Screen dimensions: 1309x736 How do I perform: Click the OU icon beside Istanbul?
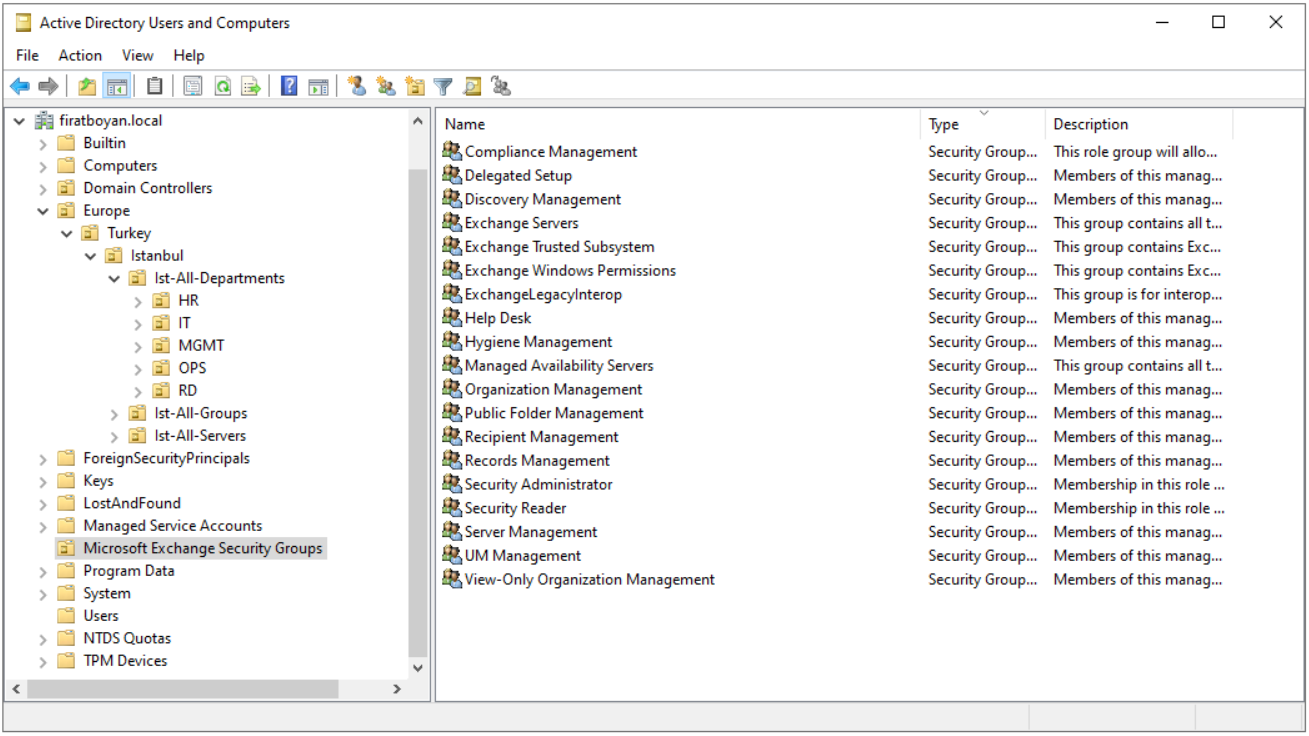[x=115, y=255]
